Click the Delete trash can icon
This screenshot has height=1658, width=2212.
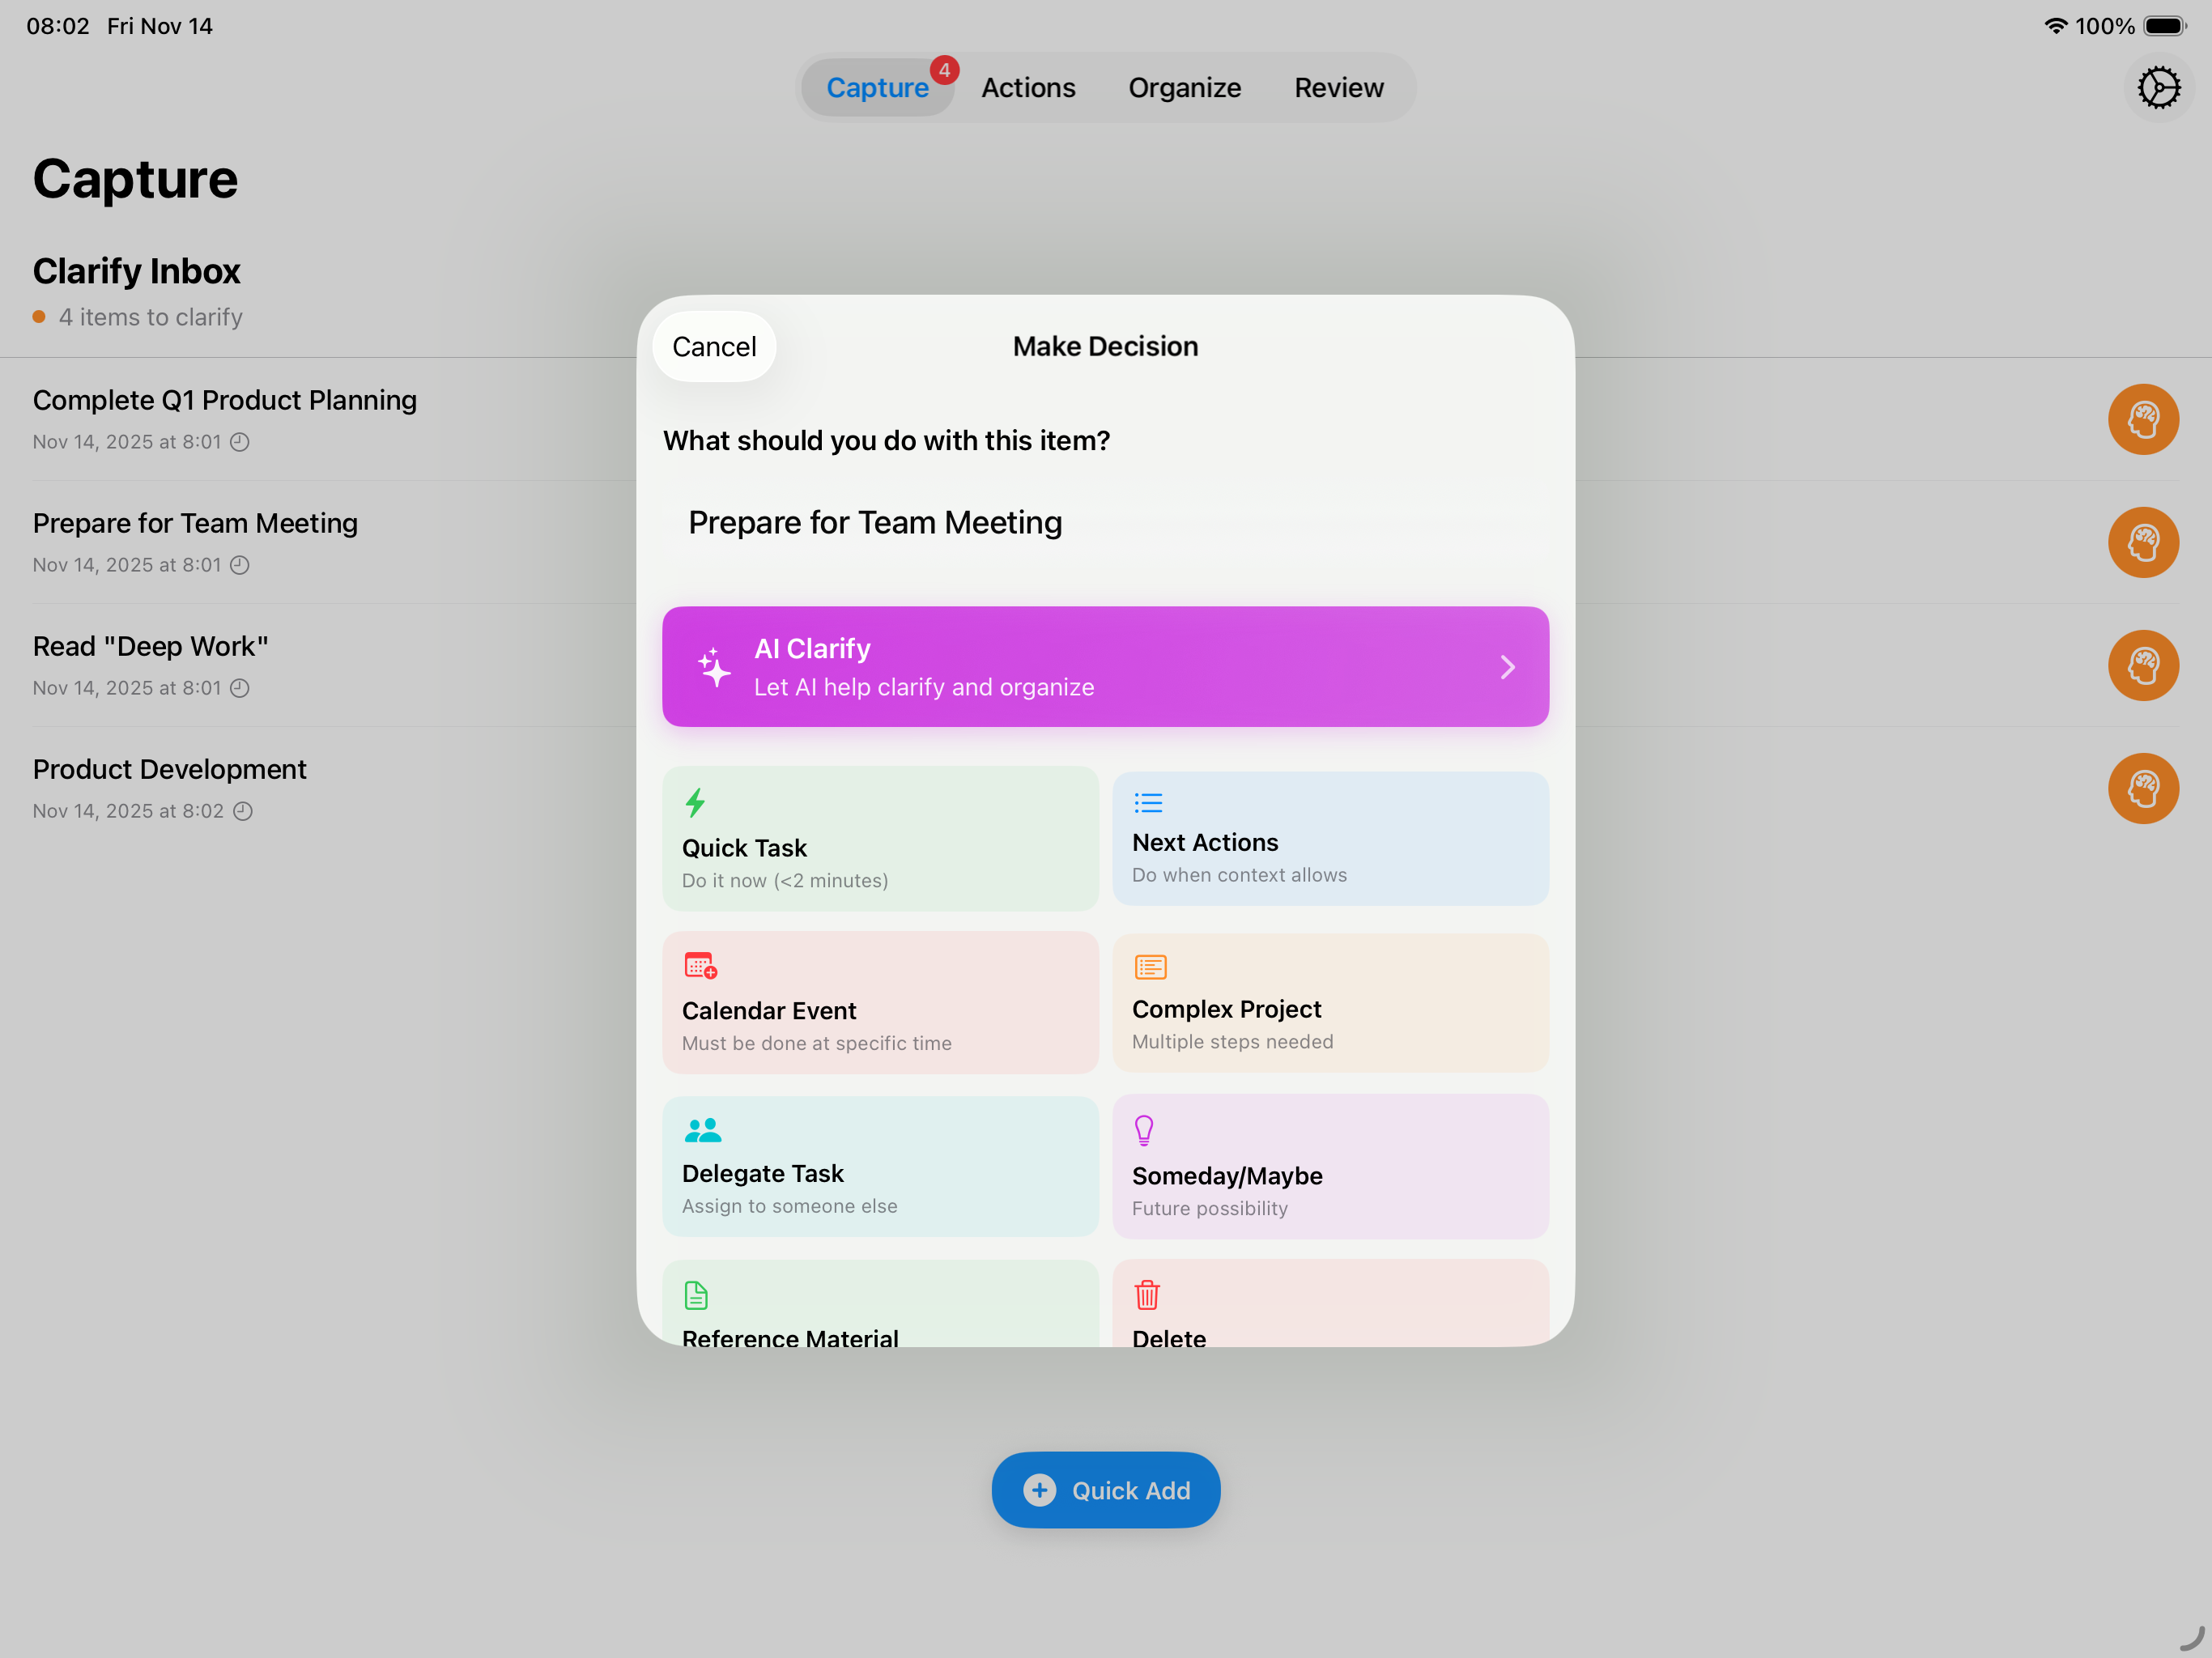pos(1146,1294)
